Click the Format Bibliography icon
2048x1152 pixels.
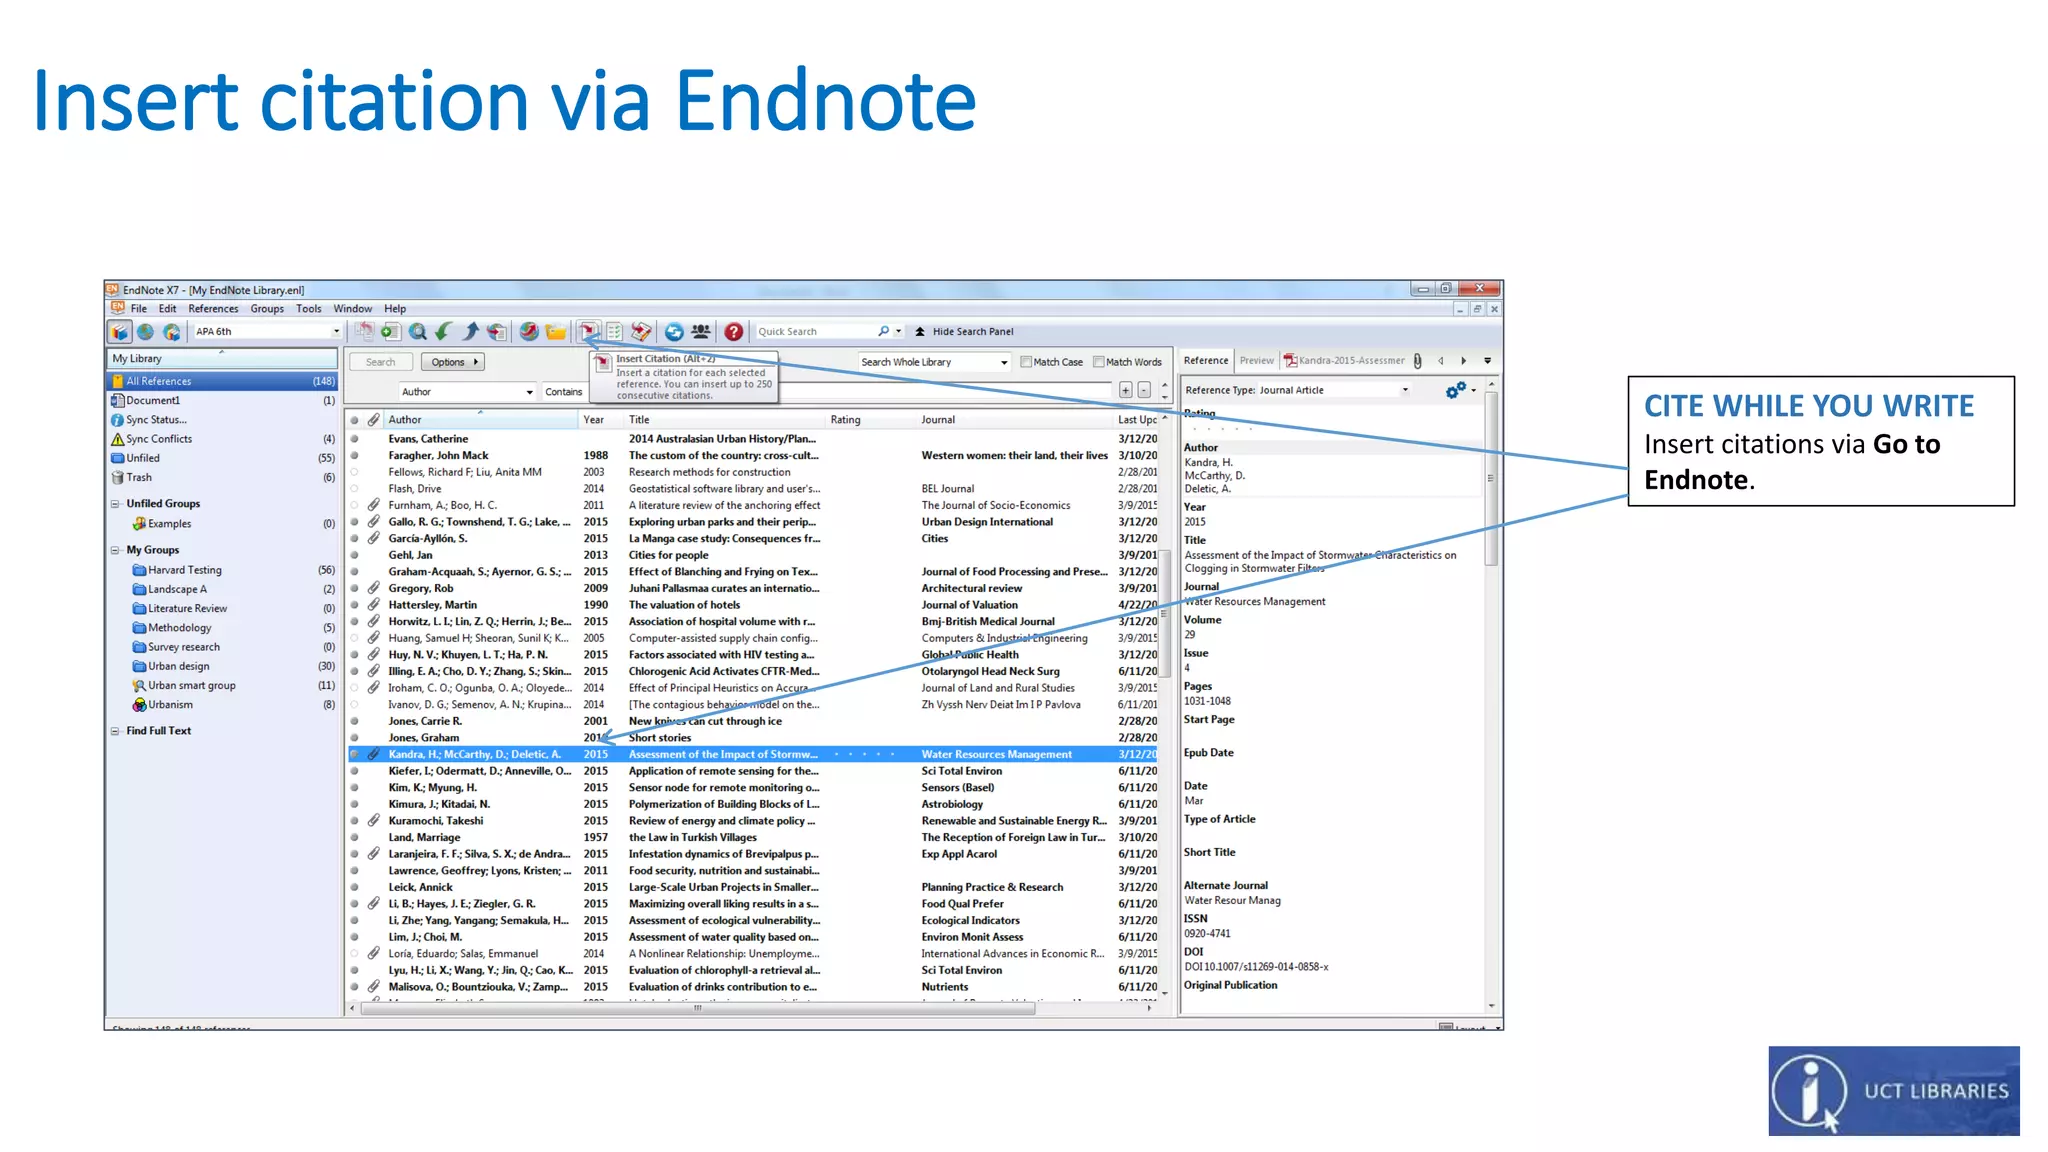pos(614,332)
